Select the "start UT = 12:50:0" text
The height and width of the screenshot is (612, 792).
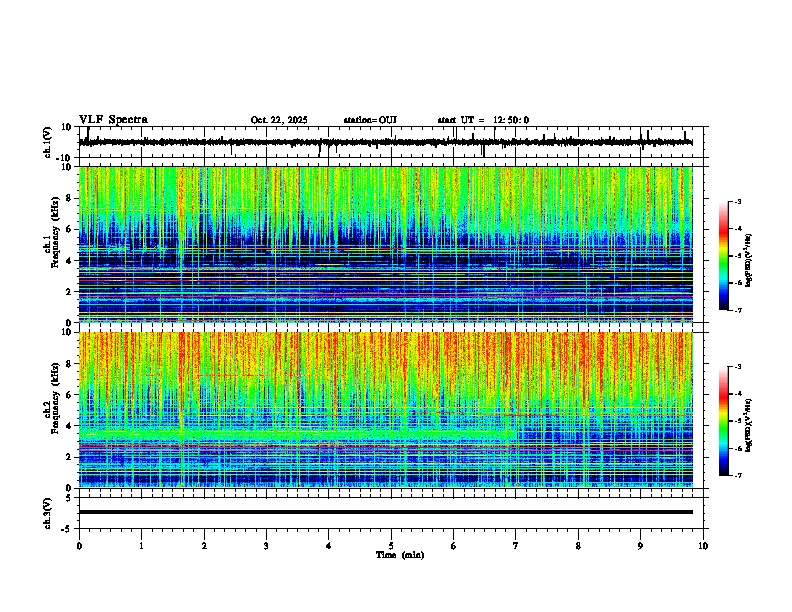point(483,120)
